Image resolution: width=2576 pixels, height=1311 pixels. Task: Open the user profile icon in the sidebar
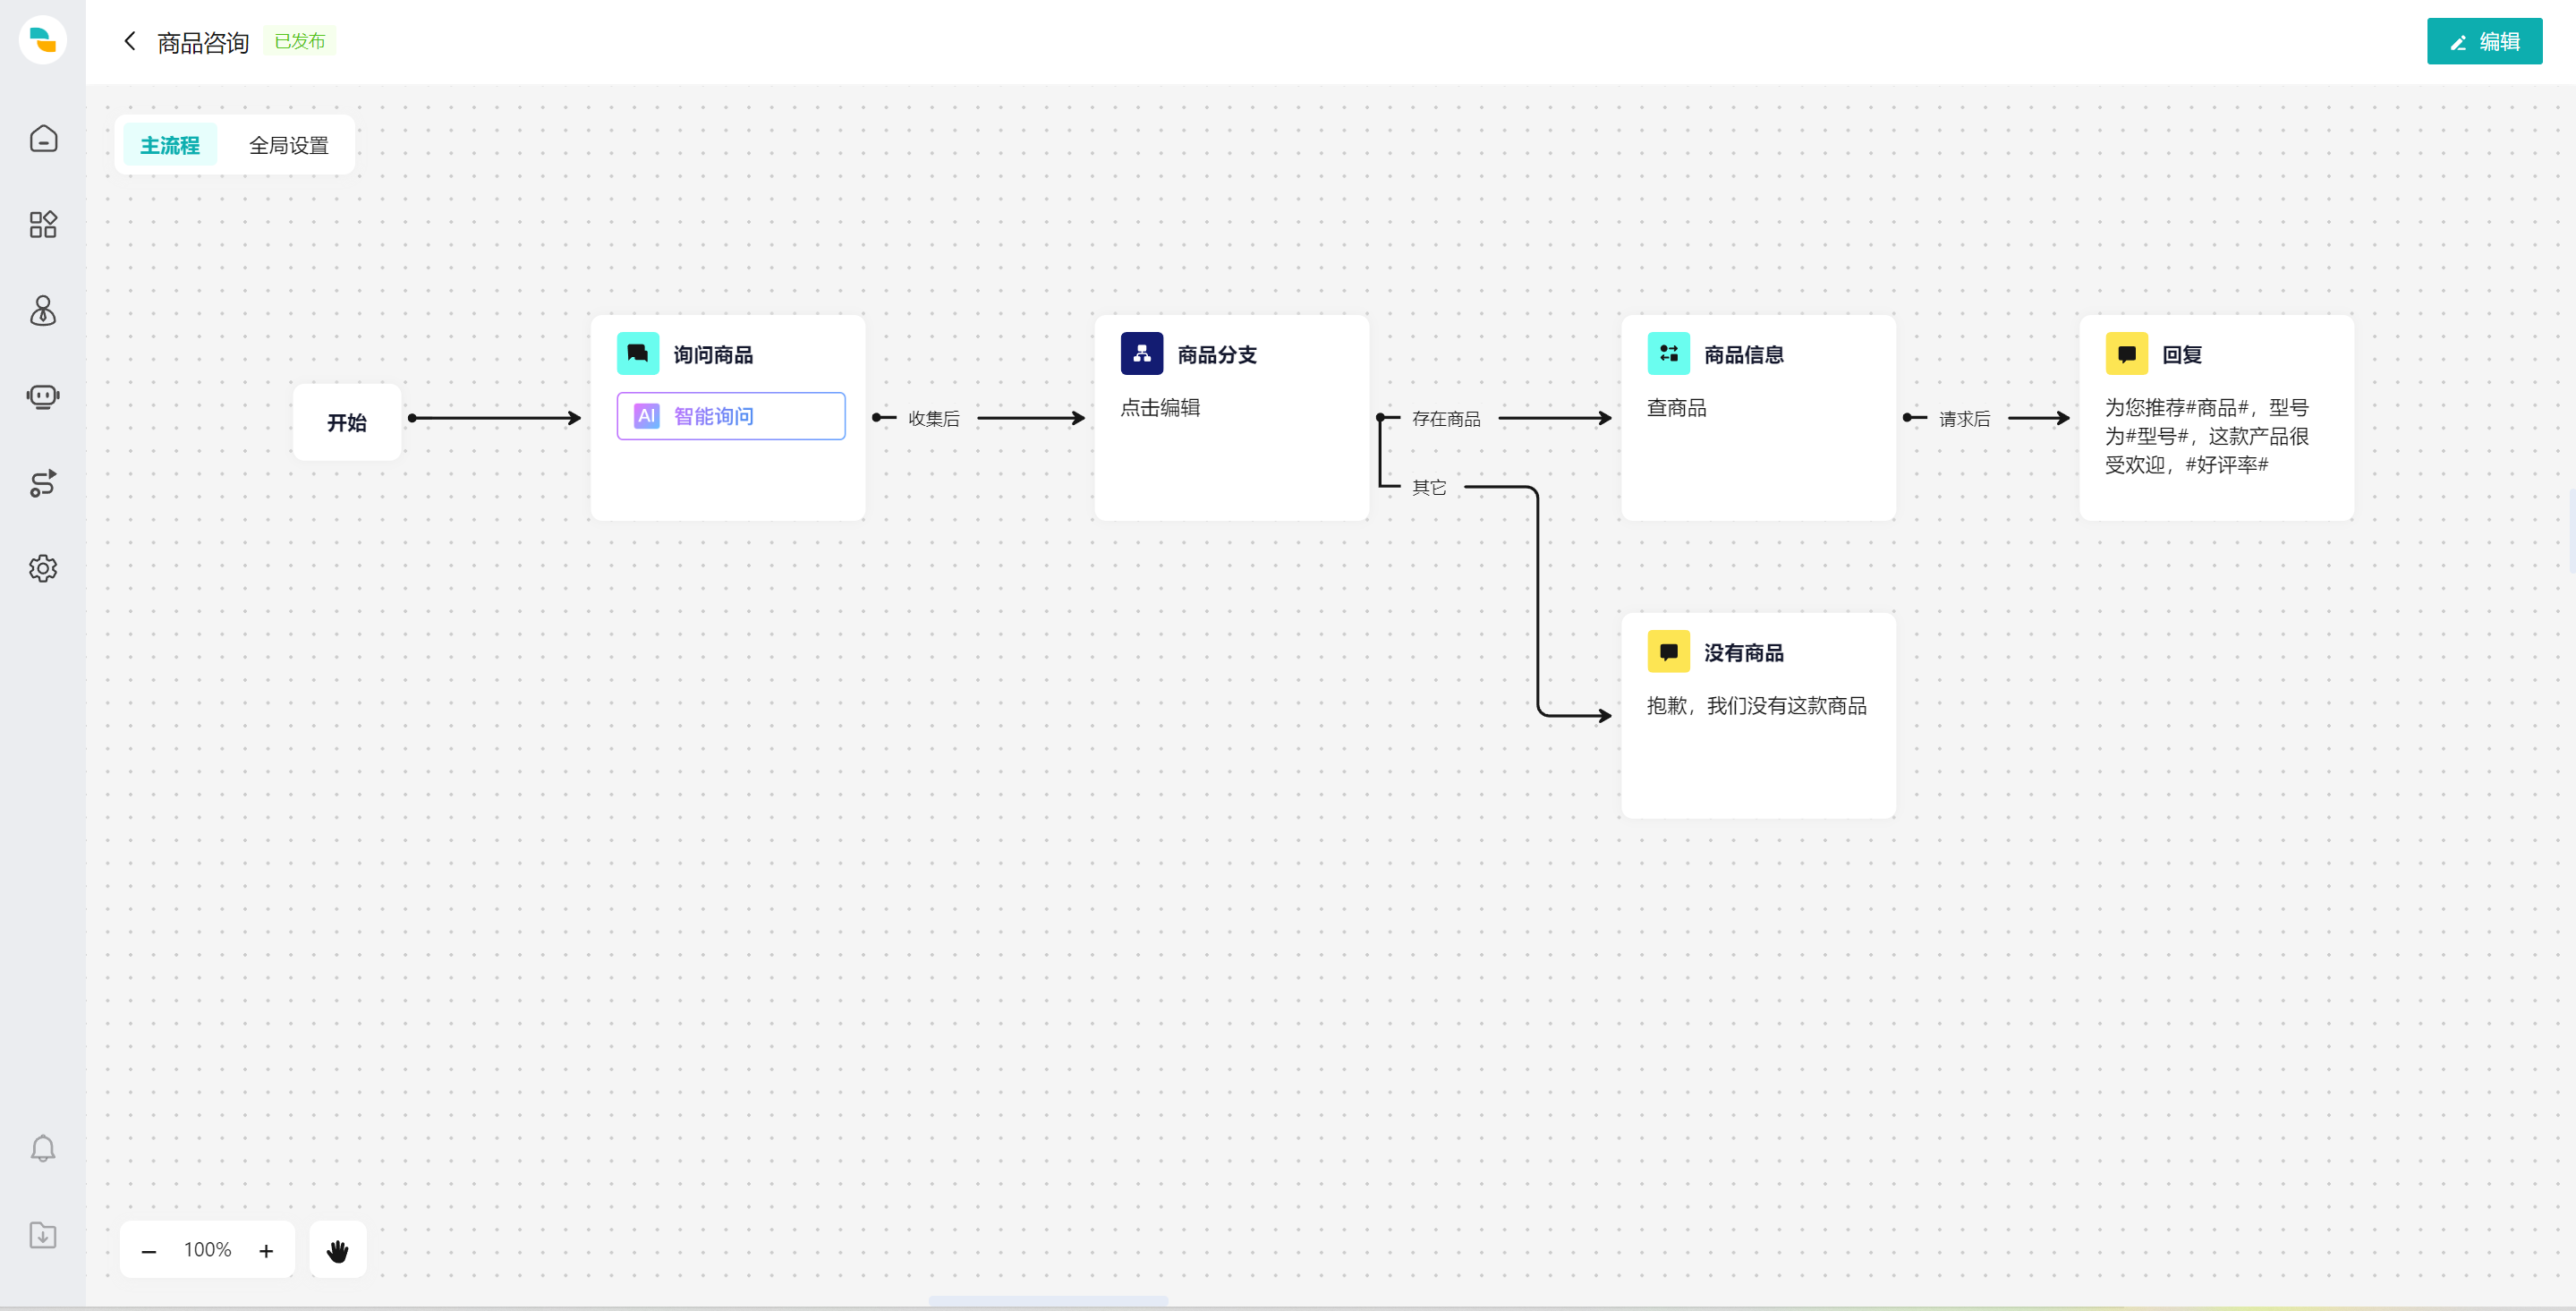click(x=43, y=310)
